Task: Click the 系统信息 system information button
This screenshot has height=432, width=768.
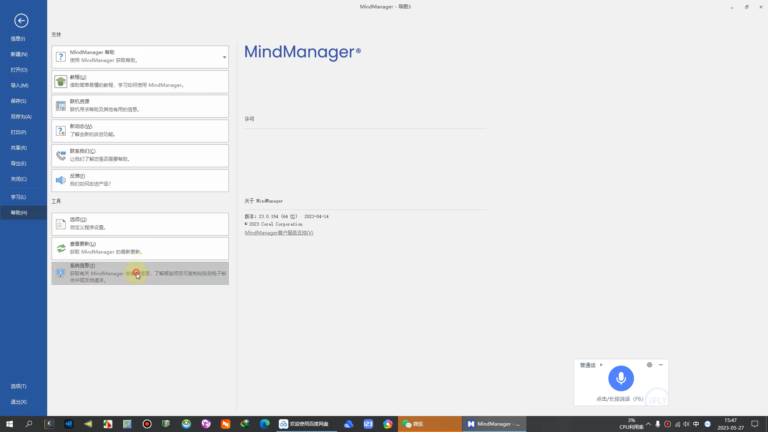Action: [140, 273]
